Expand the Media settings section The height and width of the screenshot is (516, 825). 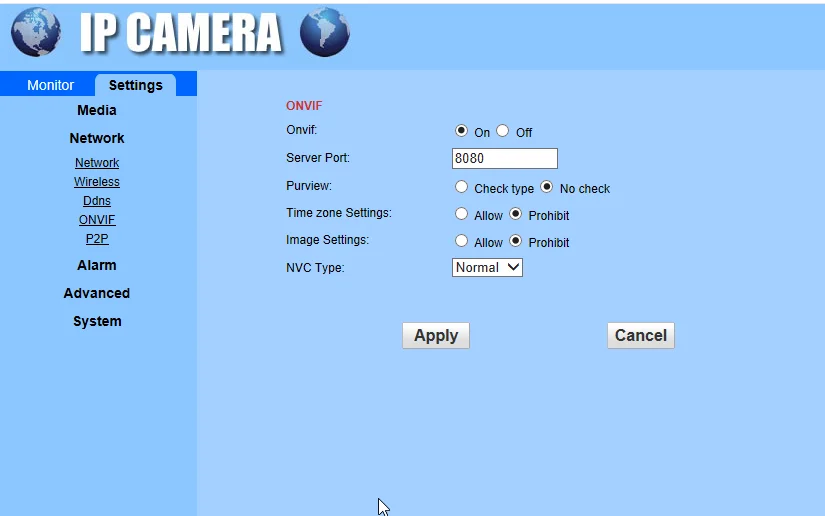(x=97, y=110)
